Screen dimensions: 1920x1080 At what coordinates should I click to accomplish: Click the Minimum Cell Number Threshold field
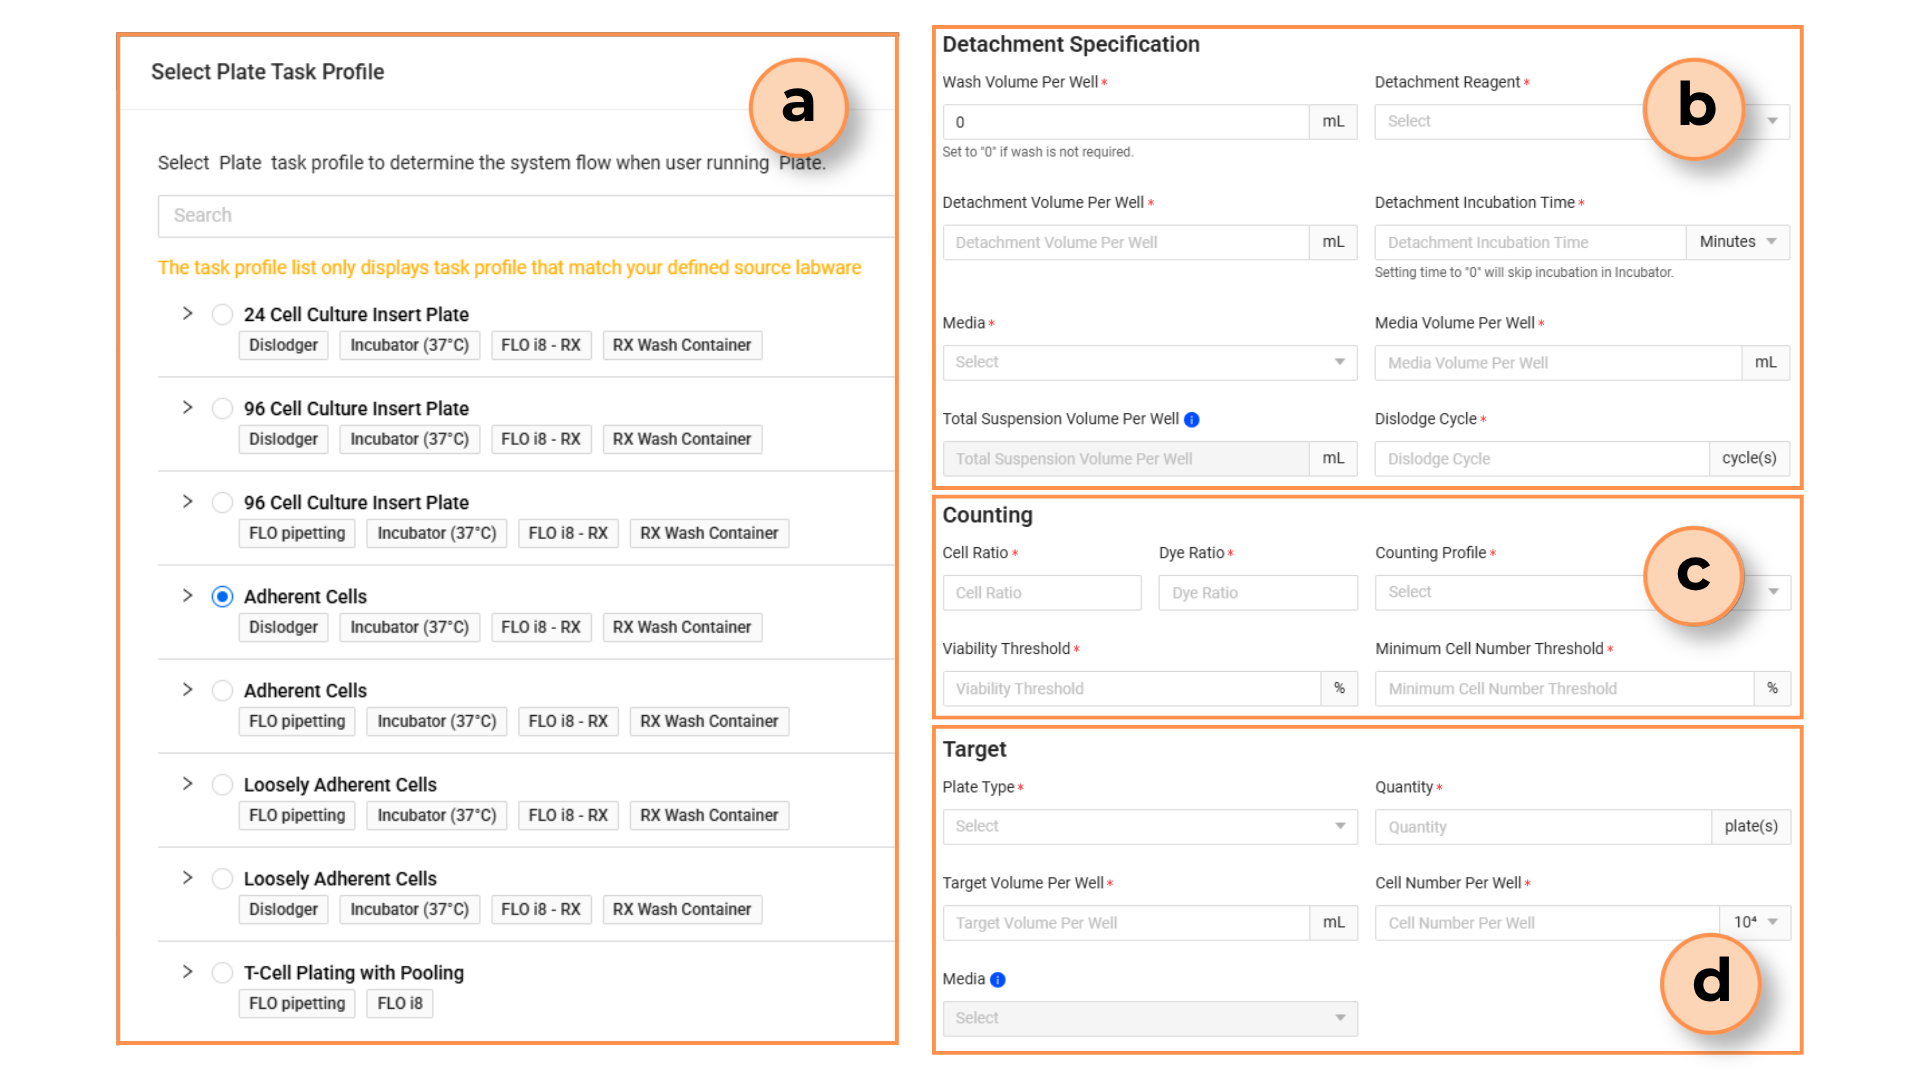(x=1565, y=689)
